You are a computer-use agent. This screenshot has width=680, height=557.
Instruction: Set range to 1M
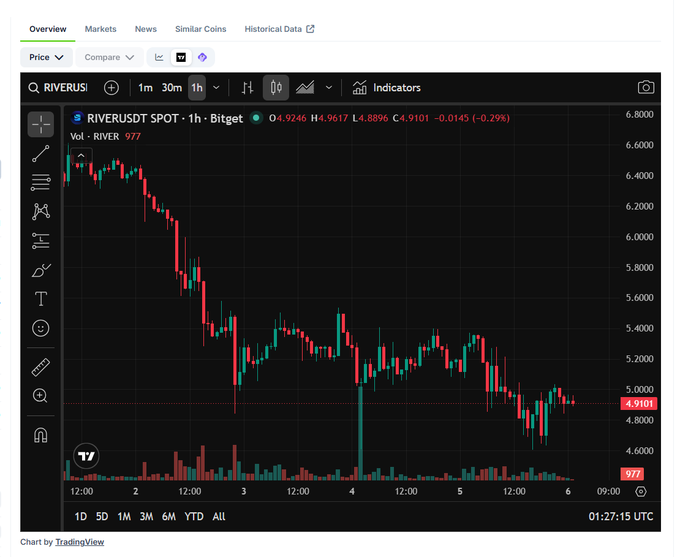[x=124, y=517]
